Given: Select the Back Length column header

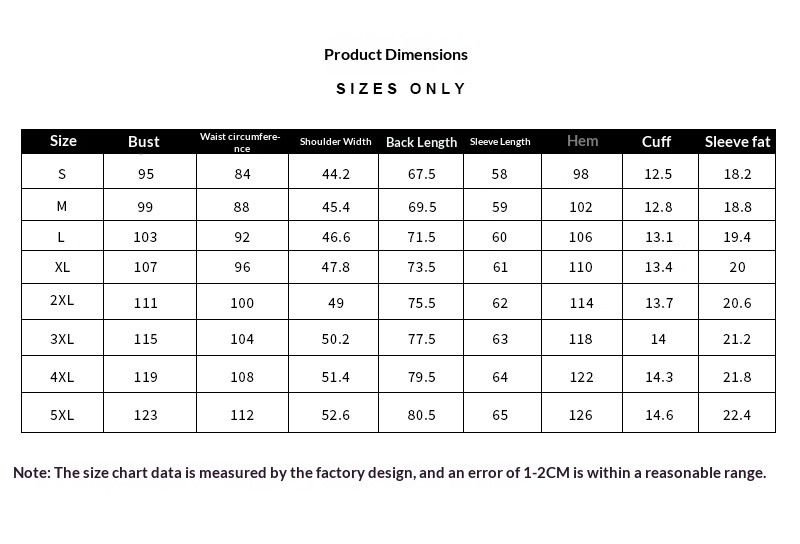Looking at the screenshot, I should (421, 142).
